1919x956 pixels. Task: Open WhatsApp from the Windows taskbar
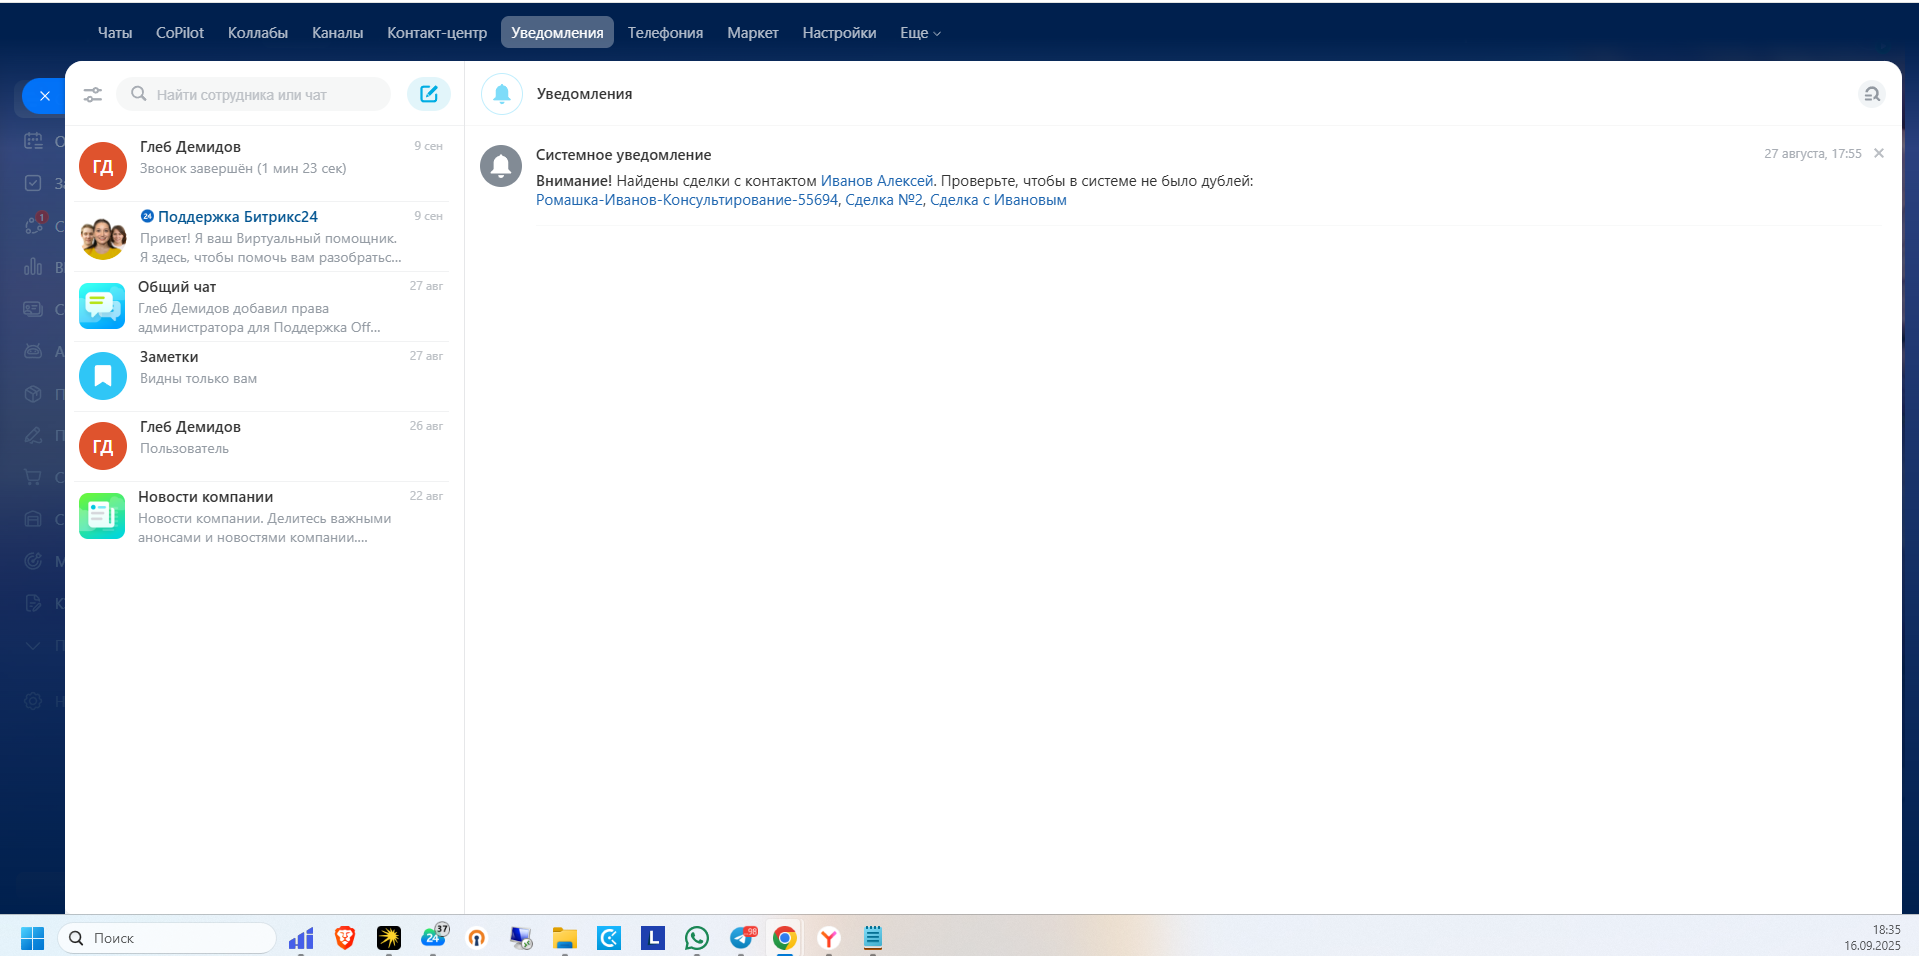tap(697, 938)
